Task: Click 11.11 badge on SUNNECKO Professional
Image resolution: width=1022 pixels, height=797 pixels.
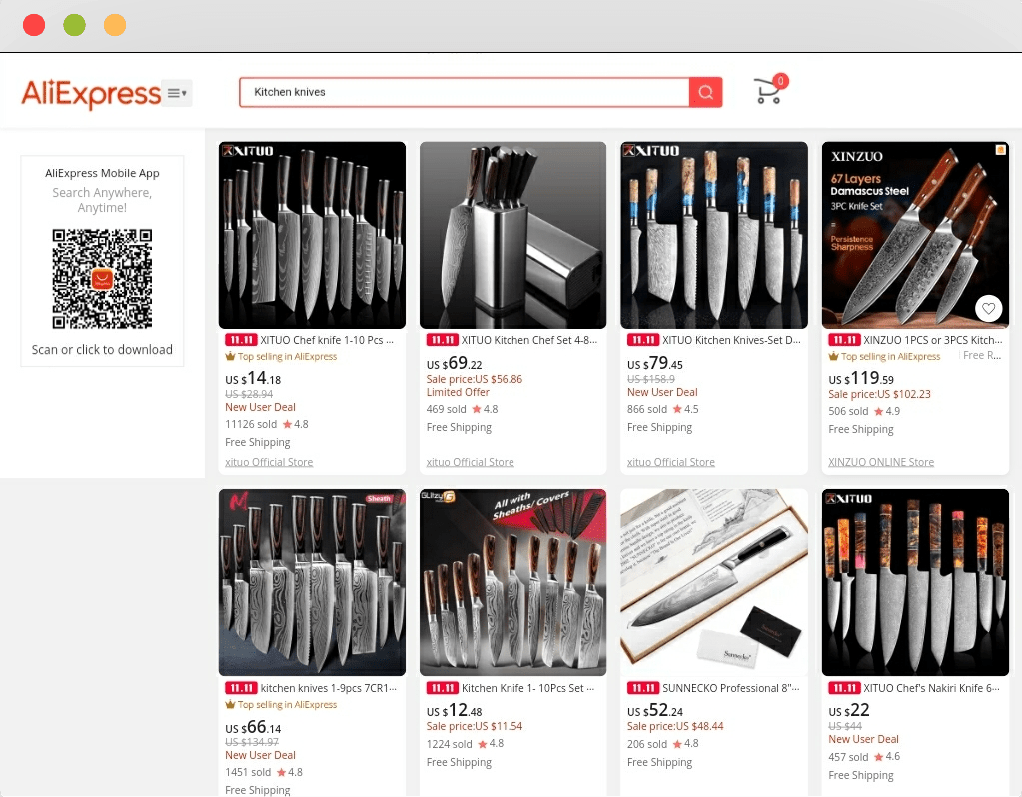Action: (643, 688)
